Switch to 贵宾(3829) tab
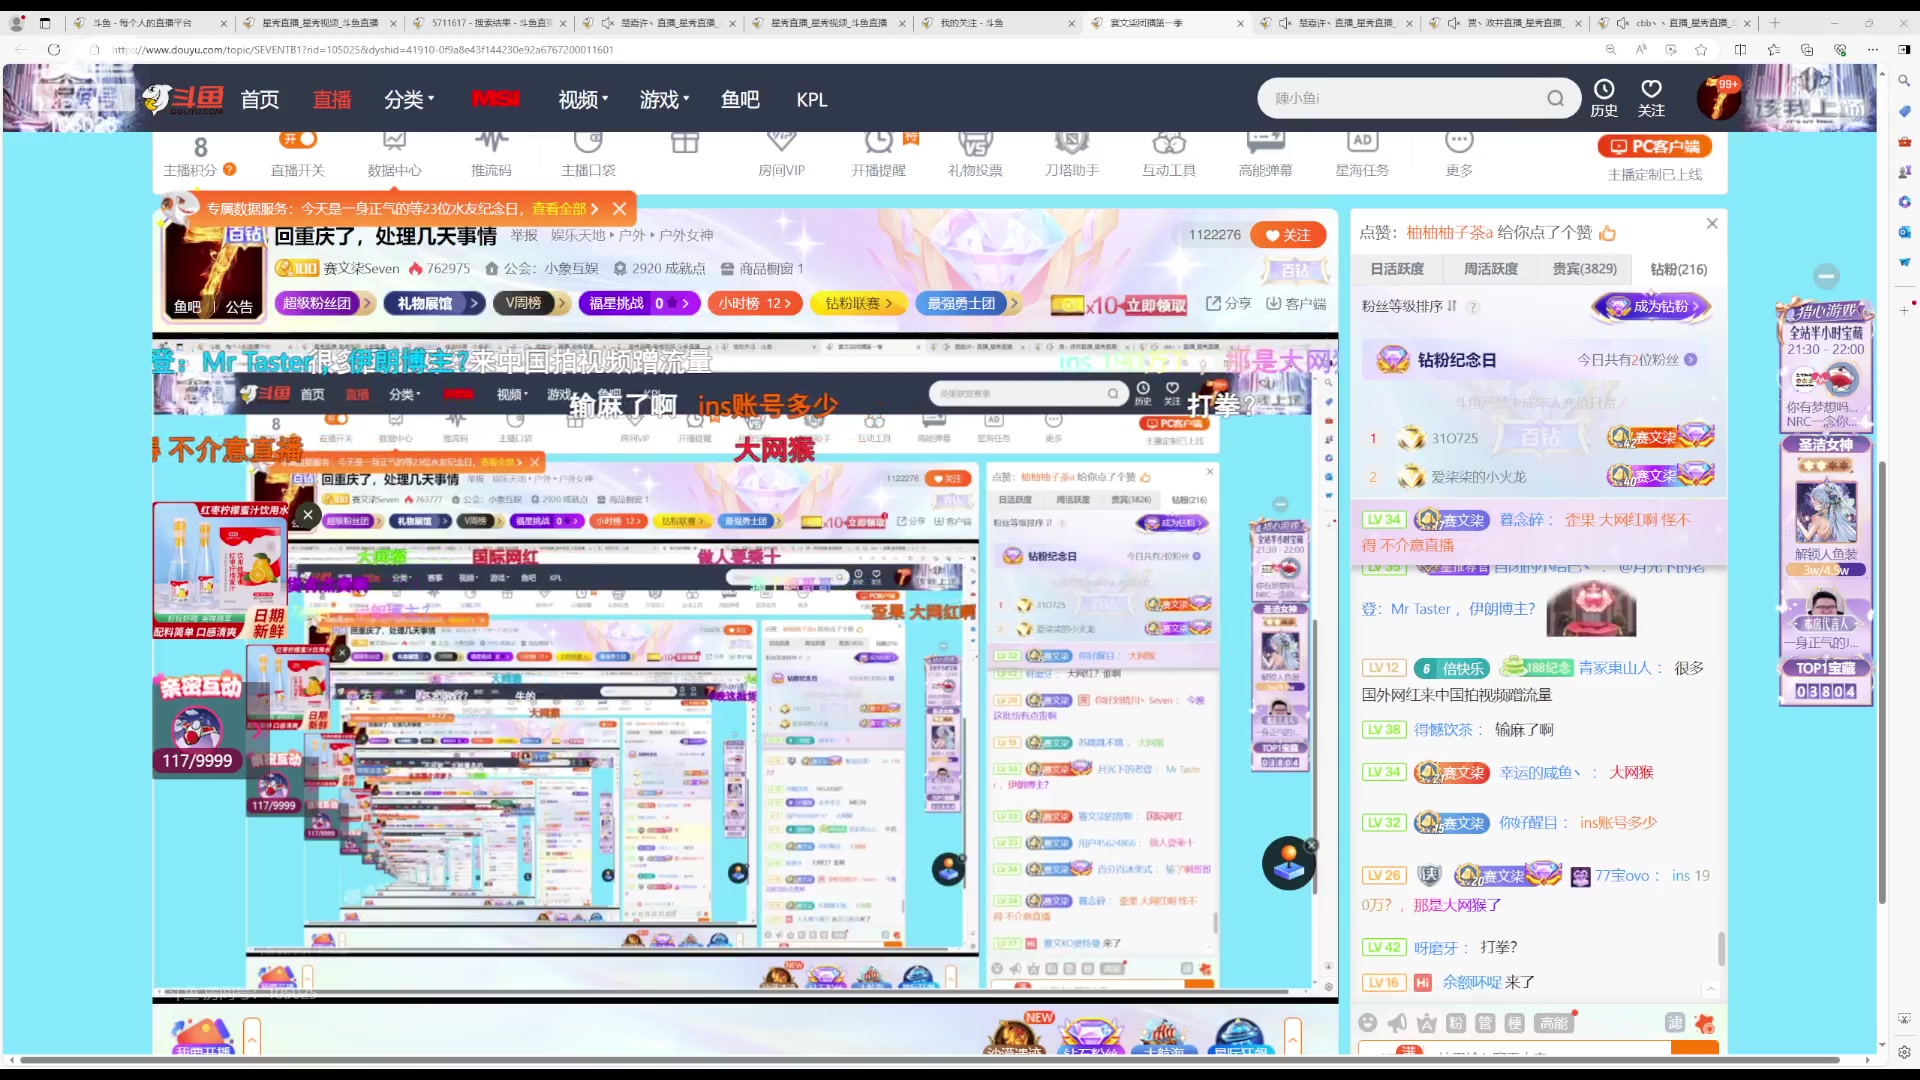The width and height of the screenshot is (1920, 1080). (x=1585, y=269)
